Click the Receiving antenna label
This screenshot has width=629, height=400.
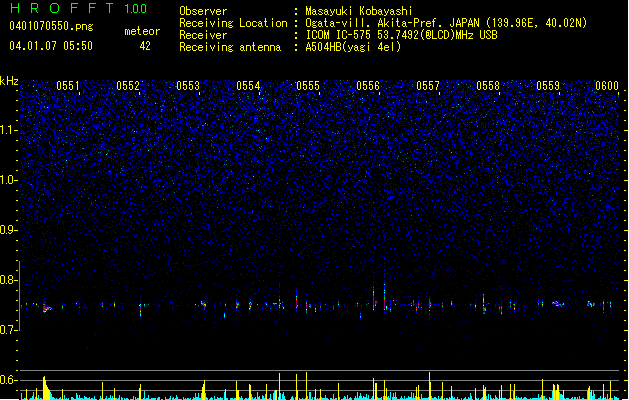point(230,47)
